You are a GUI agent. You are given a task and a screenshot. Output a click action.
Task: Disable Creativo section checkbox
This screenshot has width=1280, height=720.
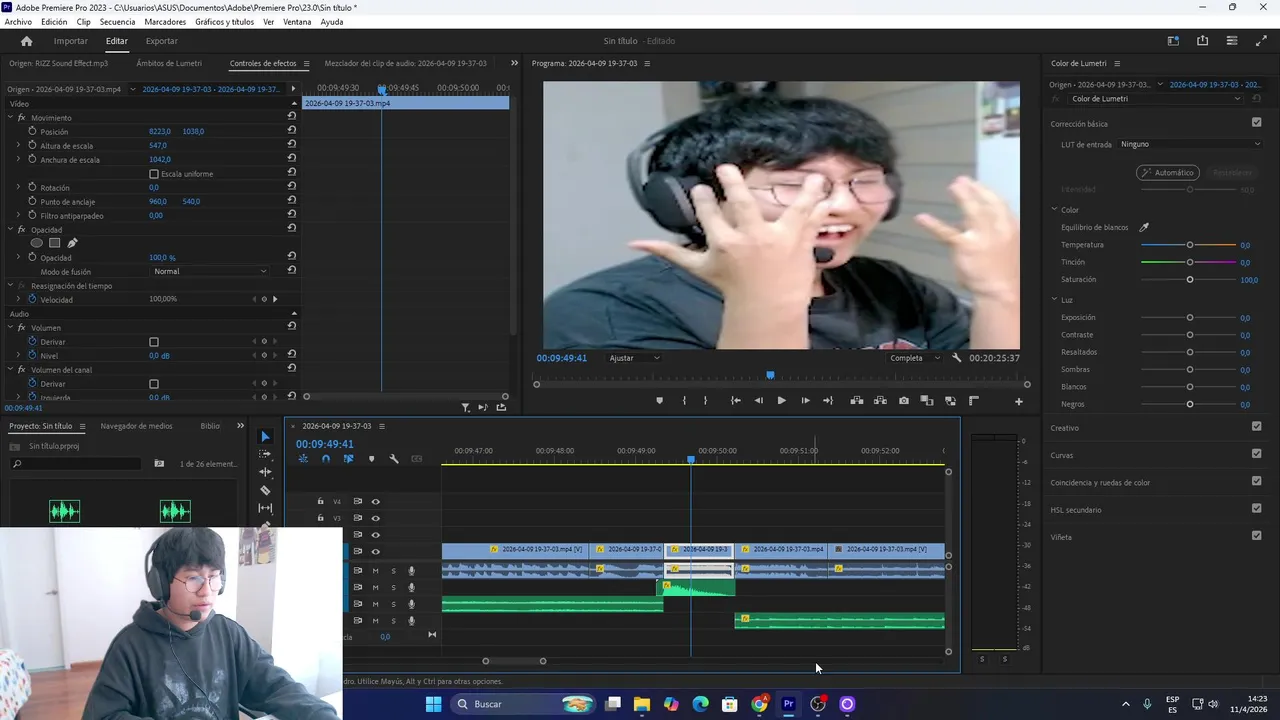point(1257,426)
